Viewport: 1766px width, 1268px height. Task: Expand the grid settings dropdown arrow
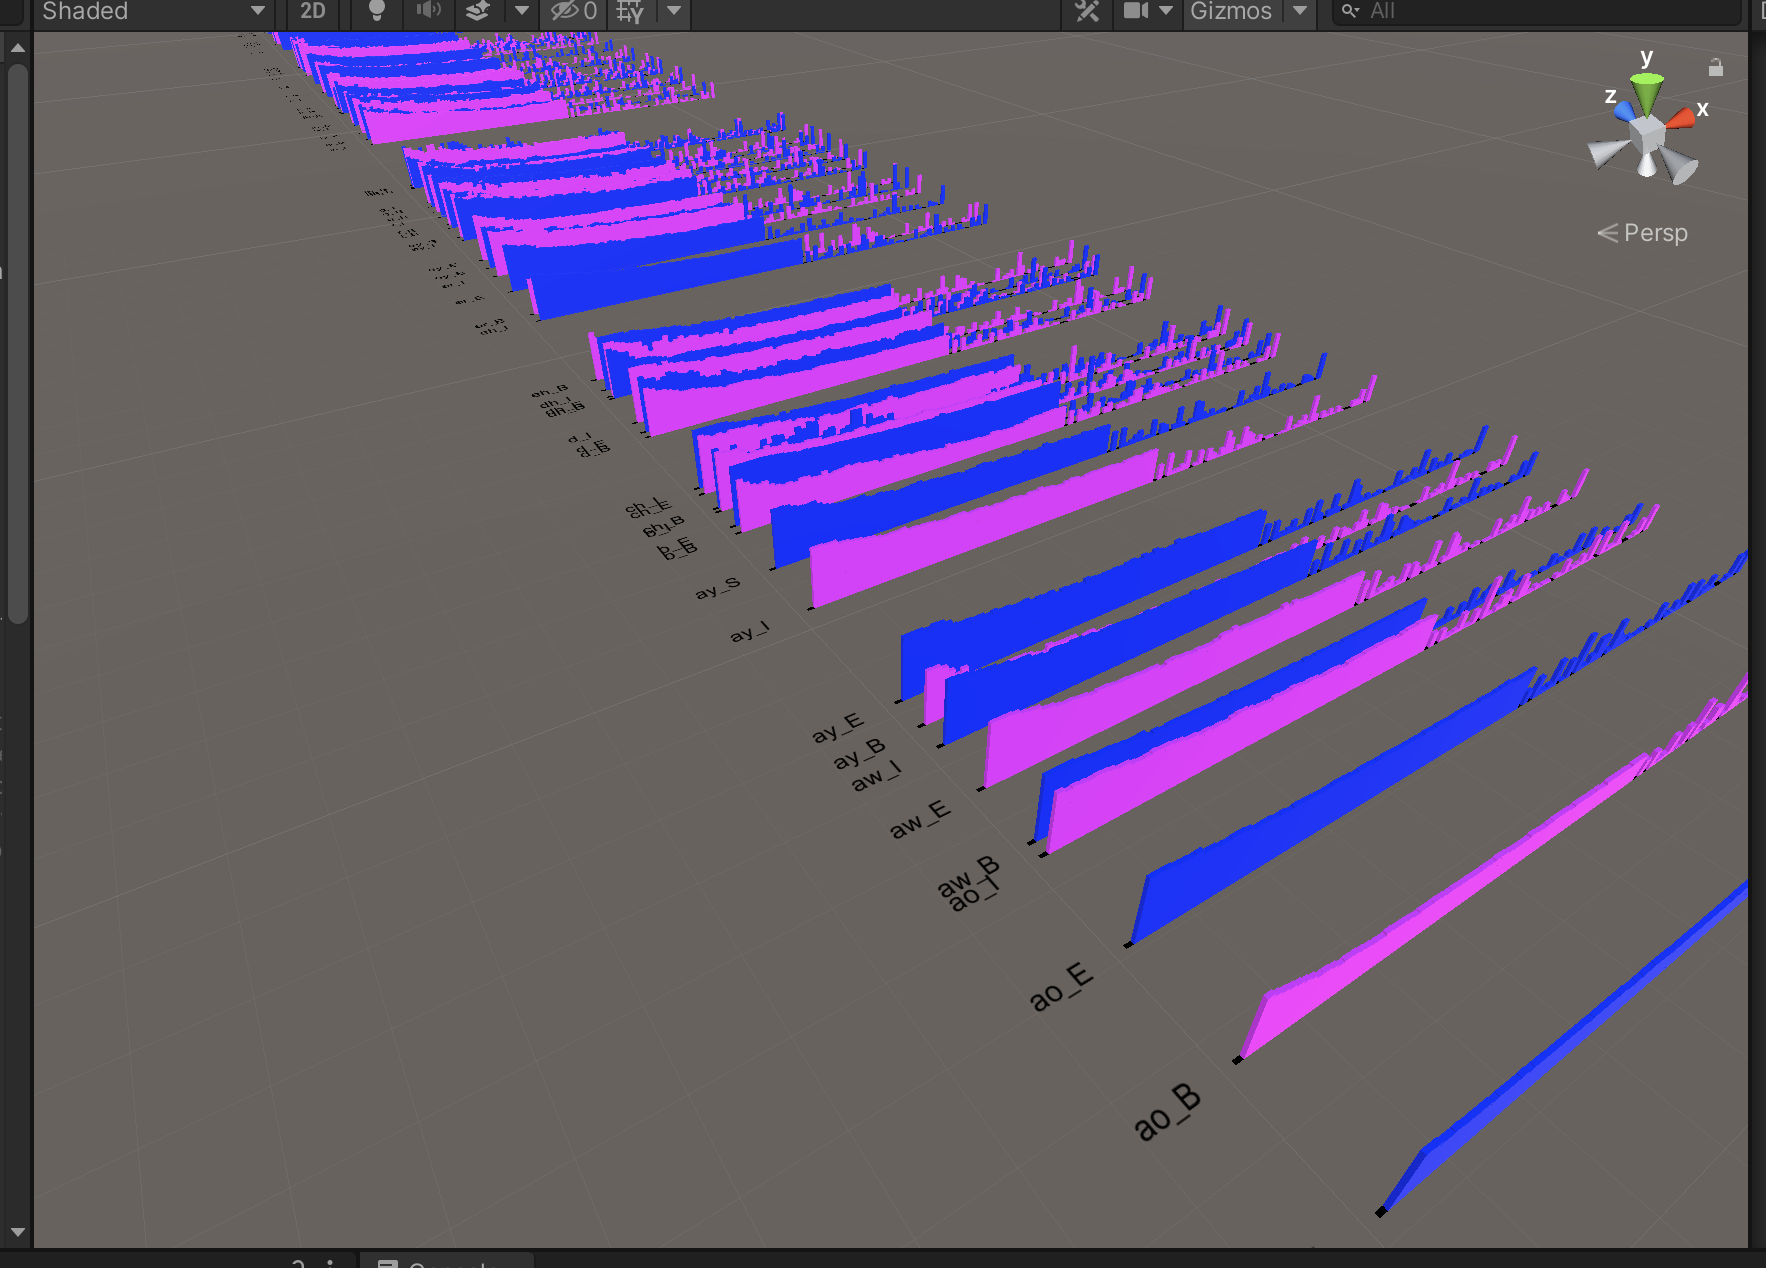tap(674, 11)
